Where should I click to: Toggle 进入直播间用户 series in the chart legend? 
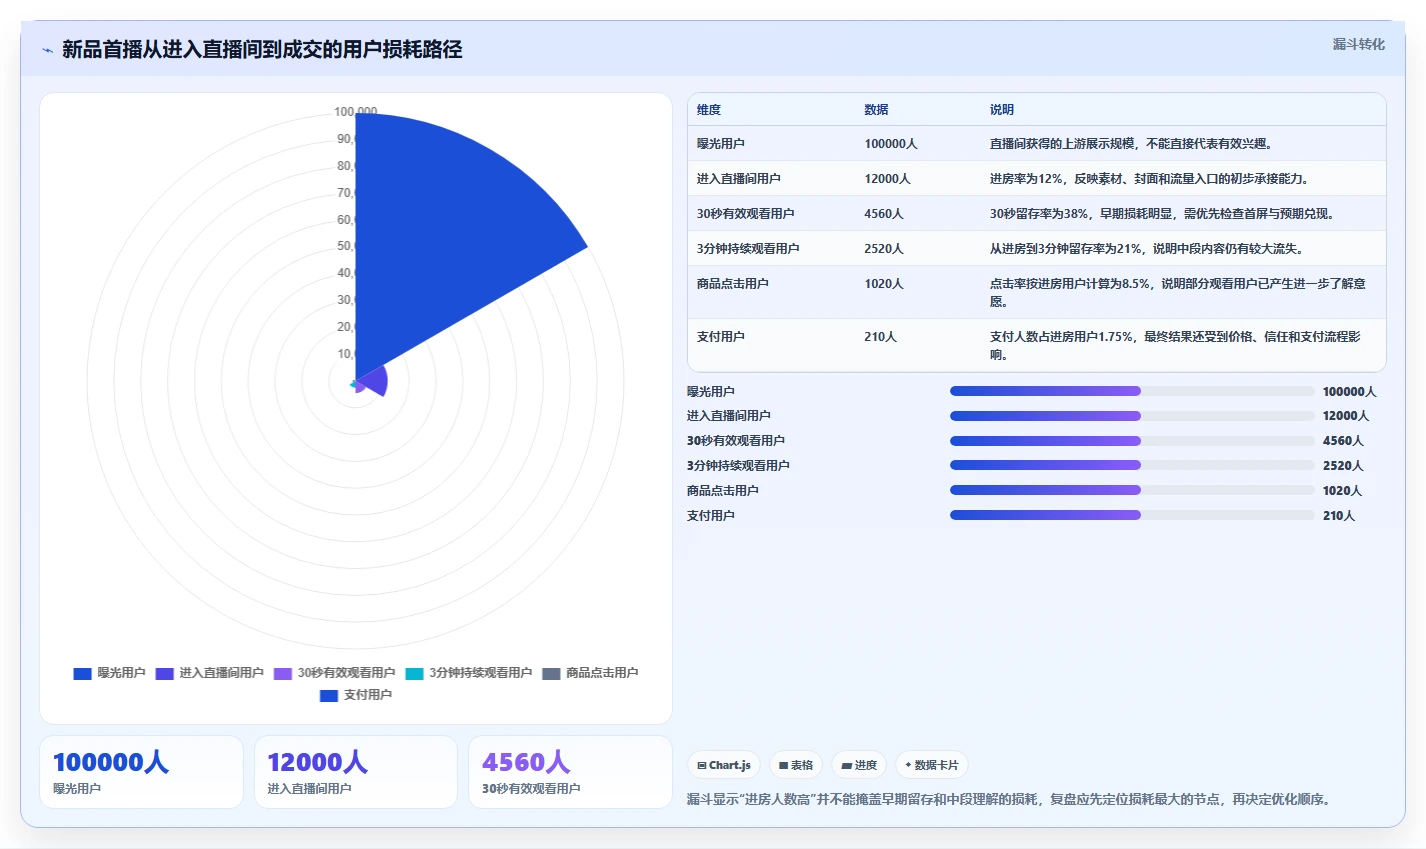(x=209, y=673)
